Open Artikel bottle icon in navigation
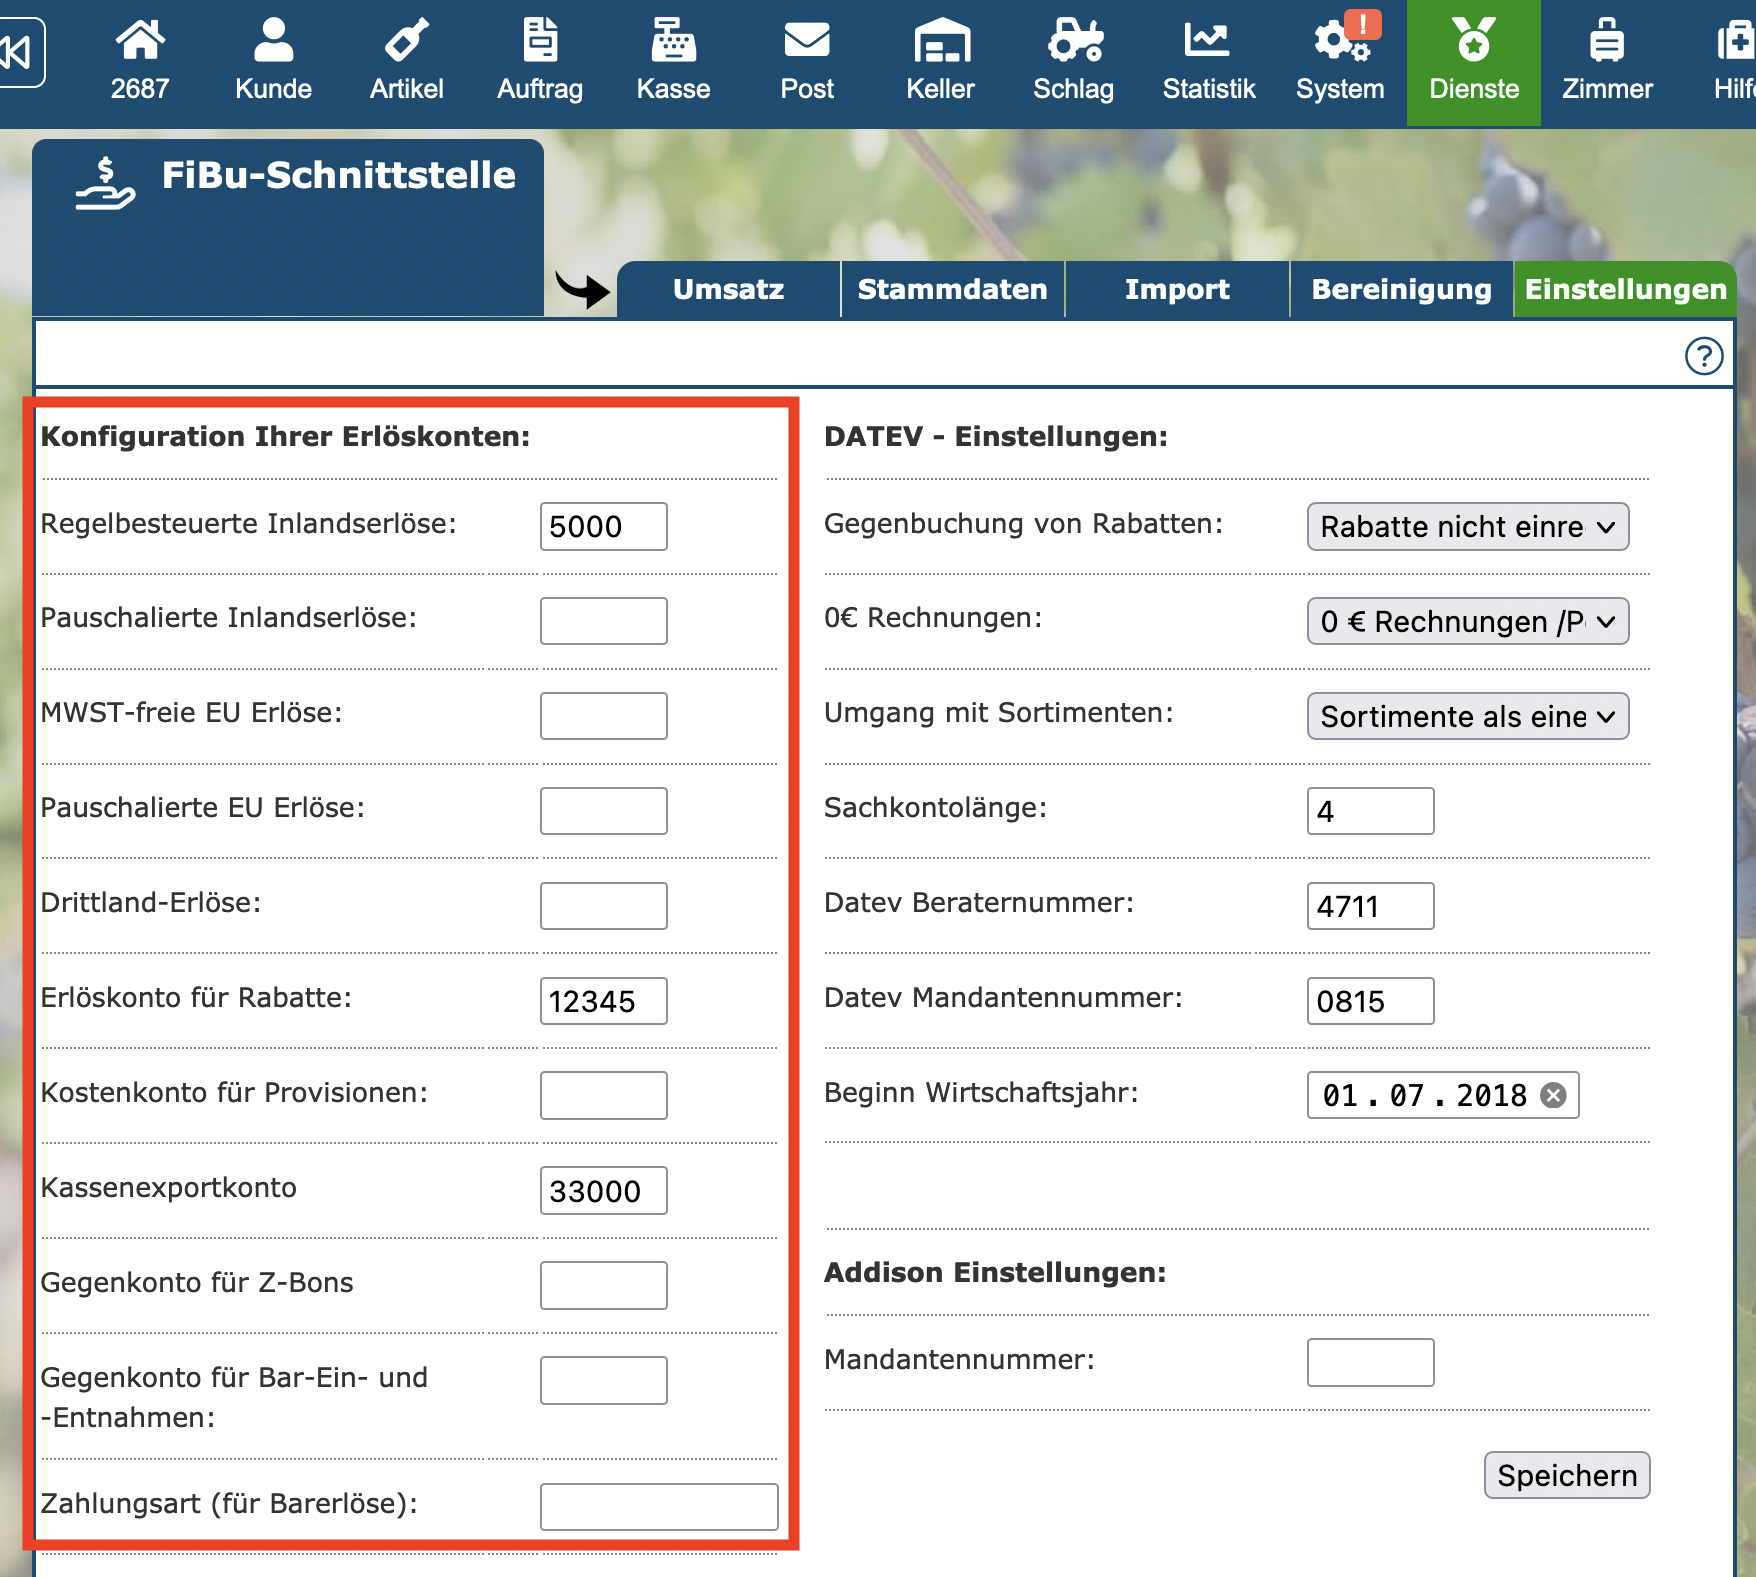 (406, 42)
